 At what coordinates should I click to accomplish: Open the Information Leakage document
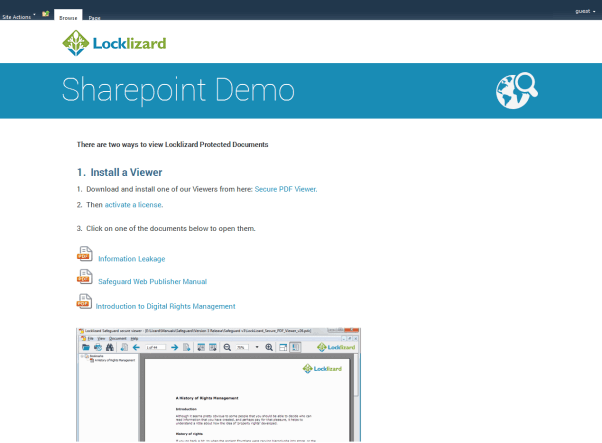tap(132, 259)
